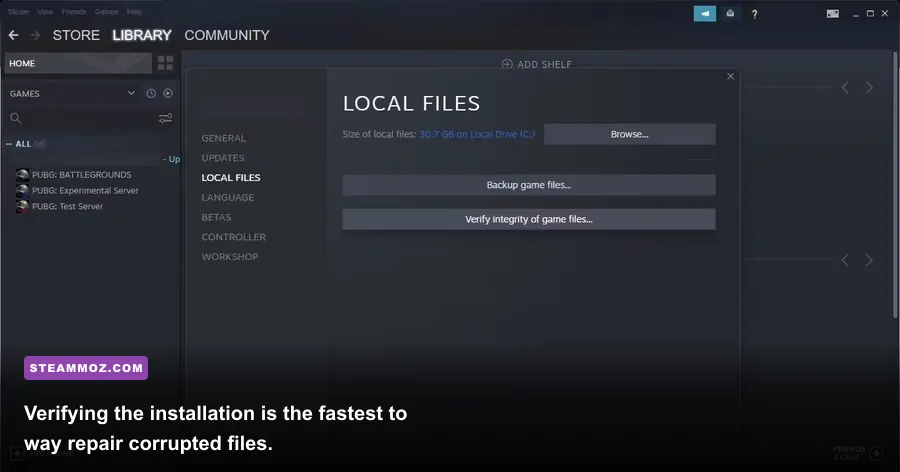Select PUBG: Test Server in list
900x472 pixels.
(x=67, y=206)
